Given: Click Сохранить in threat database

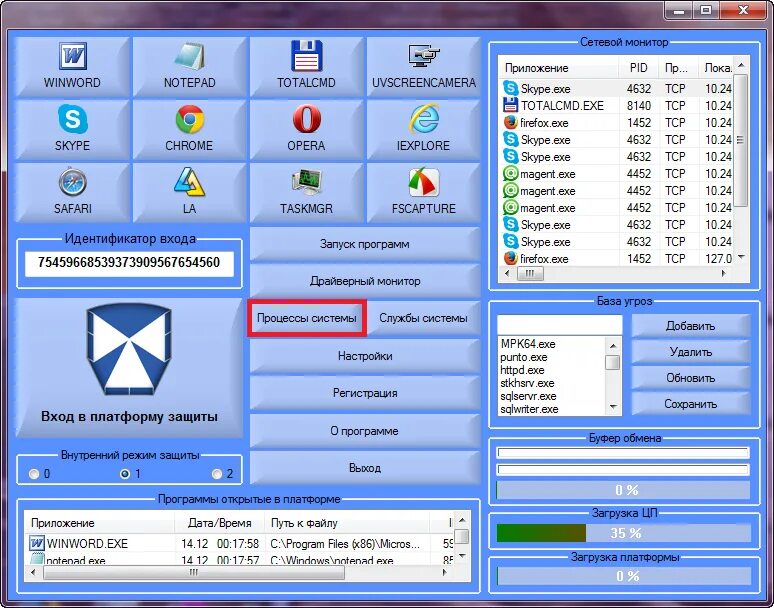Looking at the screenshot, I should 691,404.
